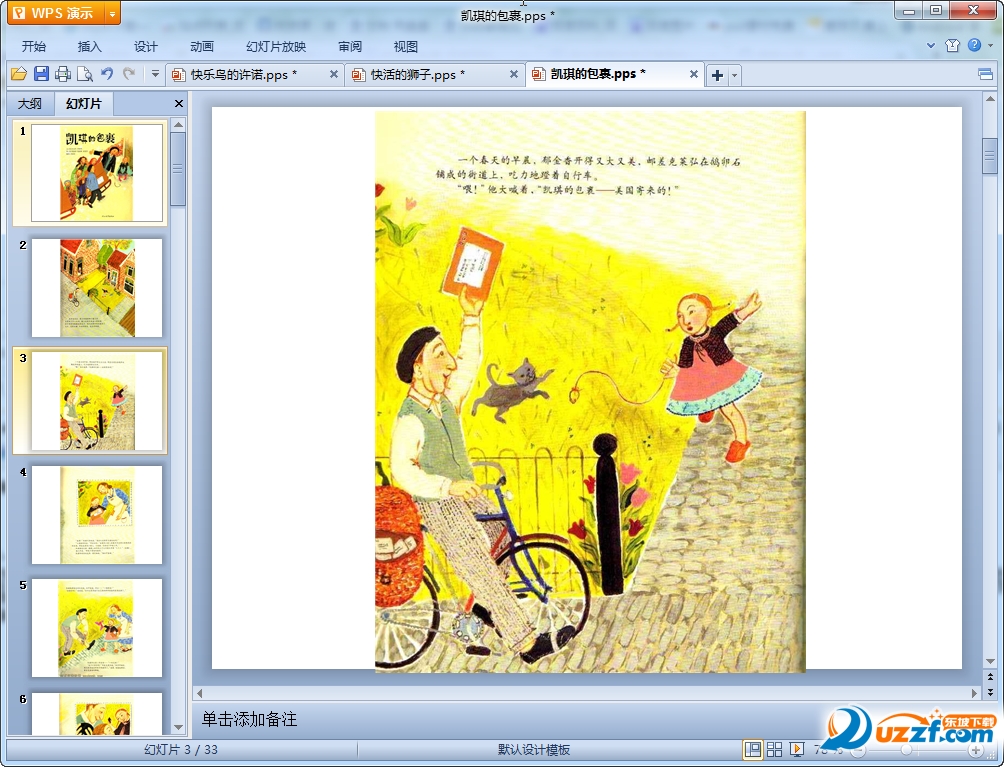This screenshot has width=1004, height=767.
Task: Switch to Slide Sorter view icon
Action: click(x=774, y=749)
